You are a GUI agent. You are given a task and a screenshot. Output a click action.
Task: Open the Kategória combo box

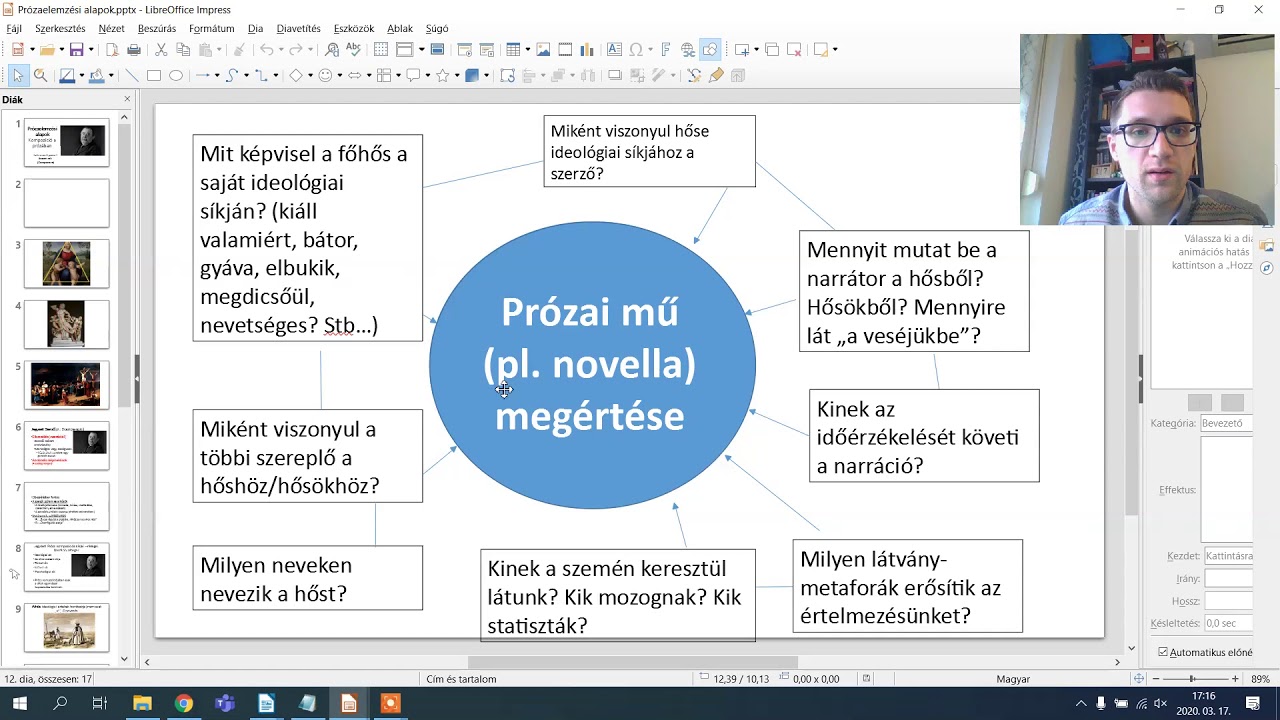(1226, 423)
